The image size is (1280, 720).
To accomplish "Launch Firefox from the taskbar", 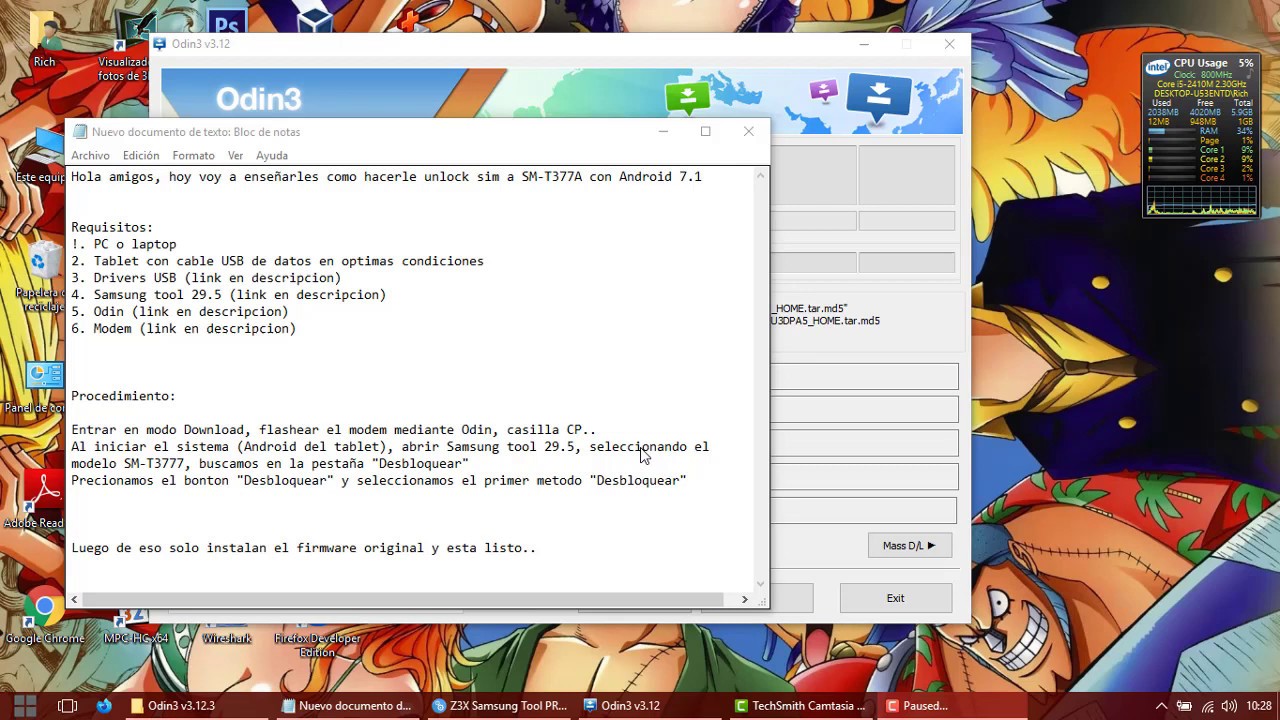I will click(x=104, y=705).
